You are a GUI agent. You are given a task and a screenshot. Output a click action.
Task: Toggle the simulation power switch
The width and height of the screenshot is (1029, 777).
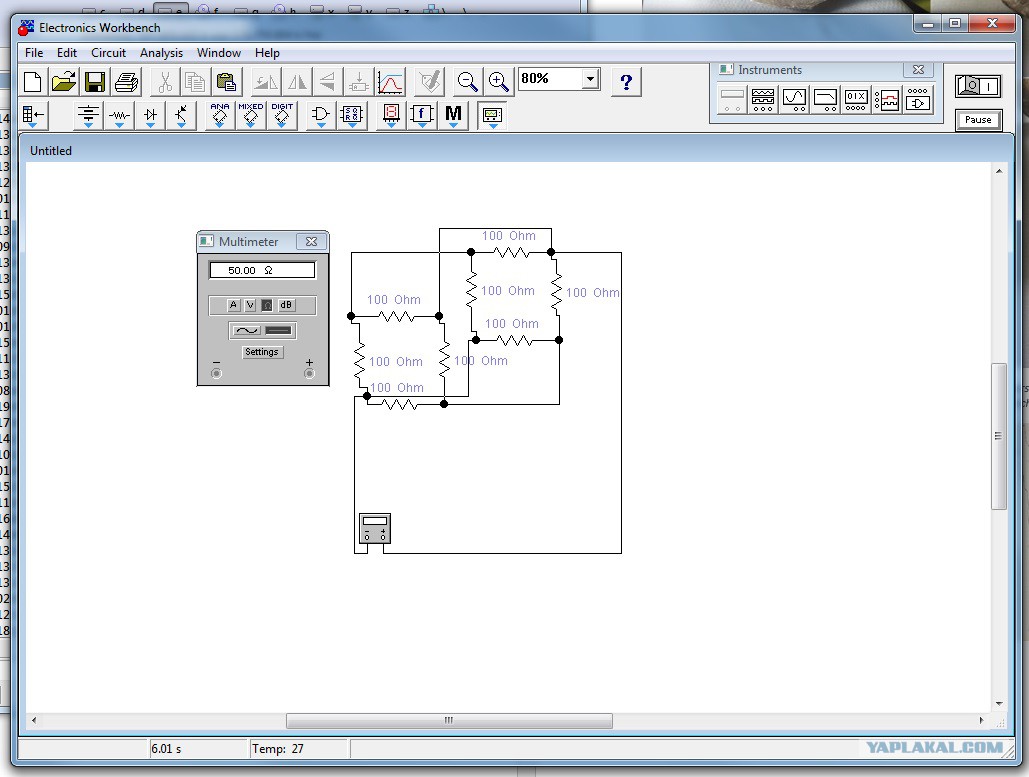click(x=978, y=86)
